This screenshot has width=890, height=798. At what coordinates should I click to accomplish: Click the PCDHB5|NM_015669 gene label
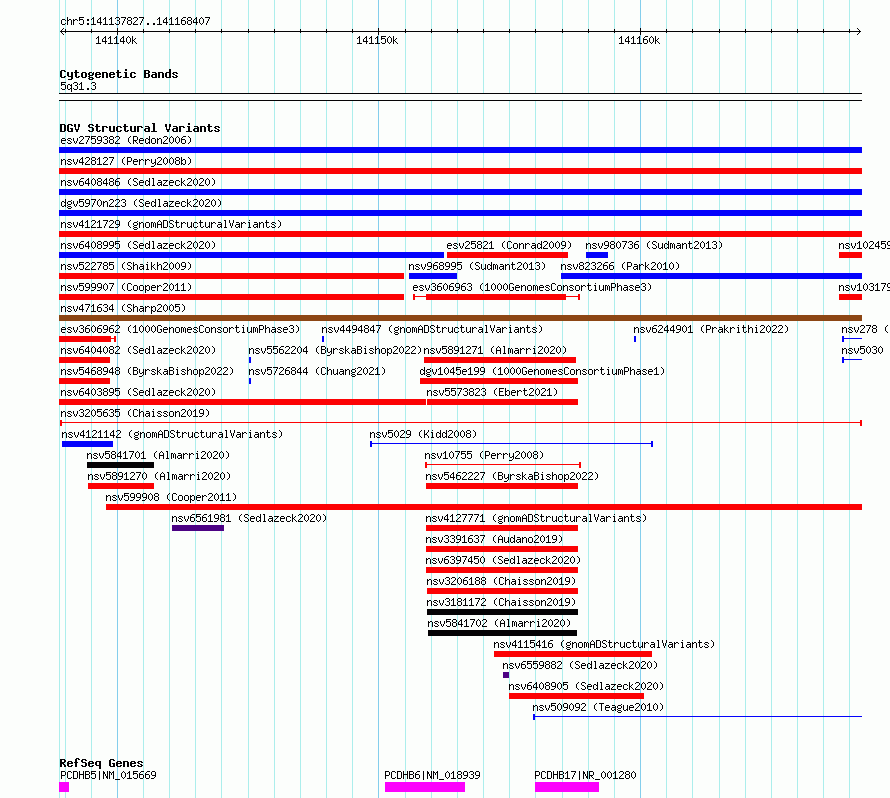click(x=108, y=775)
